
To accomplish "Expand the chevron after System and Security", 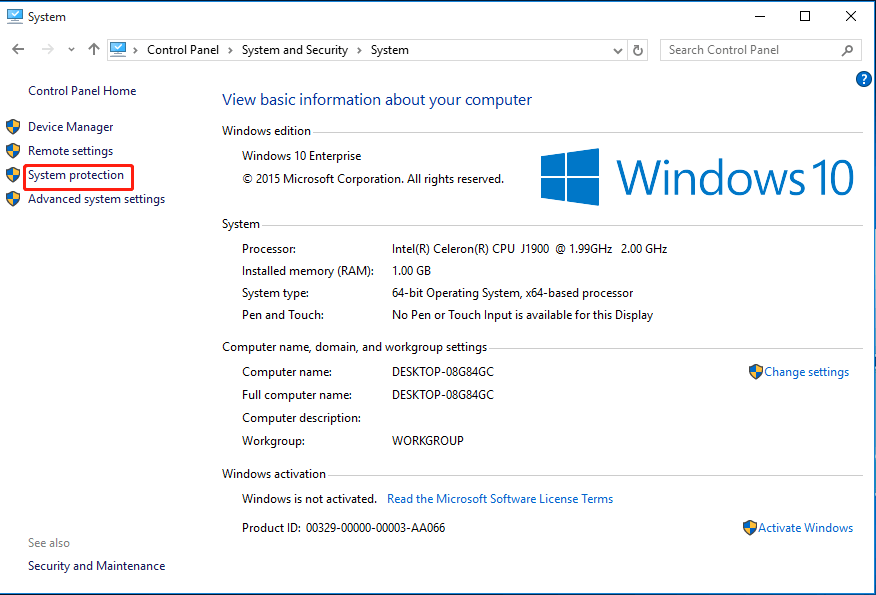I will pyautogui.click(x=359, y=50).
